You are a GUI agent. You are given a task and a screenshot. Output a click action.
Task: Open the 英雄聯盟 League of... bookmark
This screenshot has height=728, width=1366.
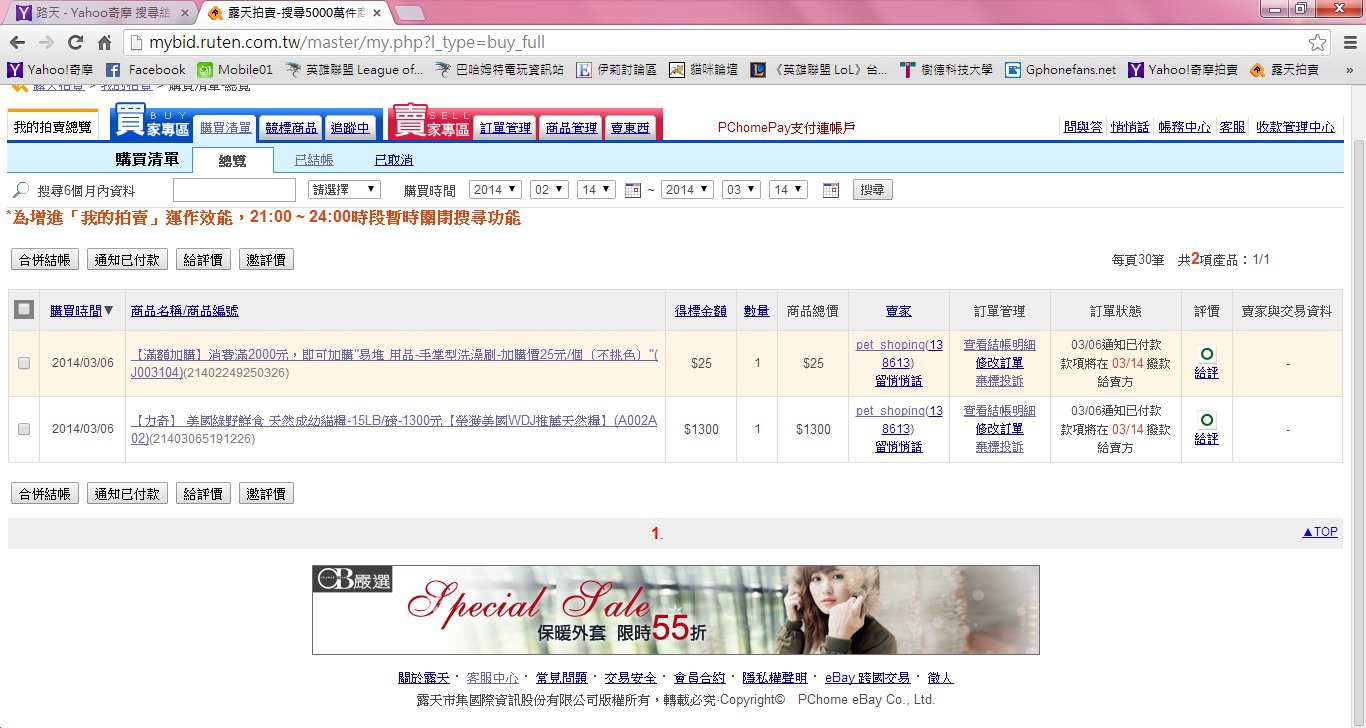click(x=355, y=70)
